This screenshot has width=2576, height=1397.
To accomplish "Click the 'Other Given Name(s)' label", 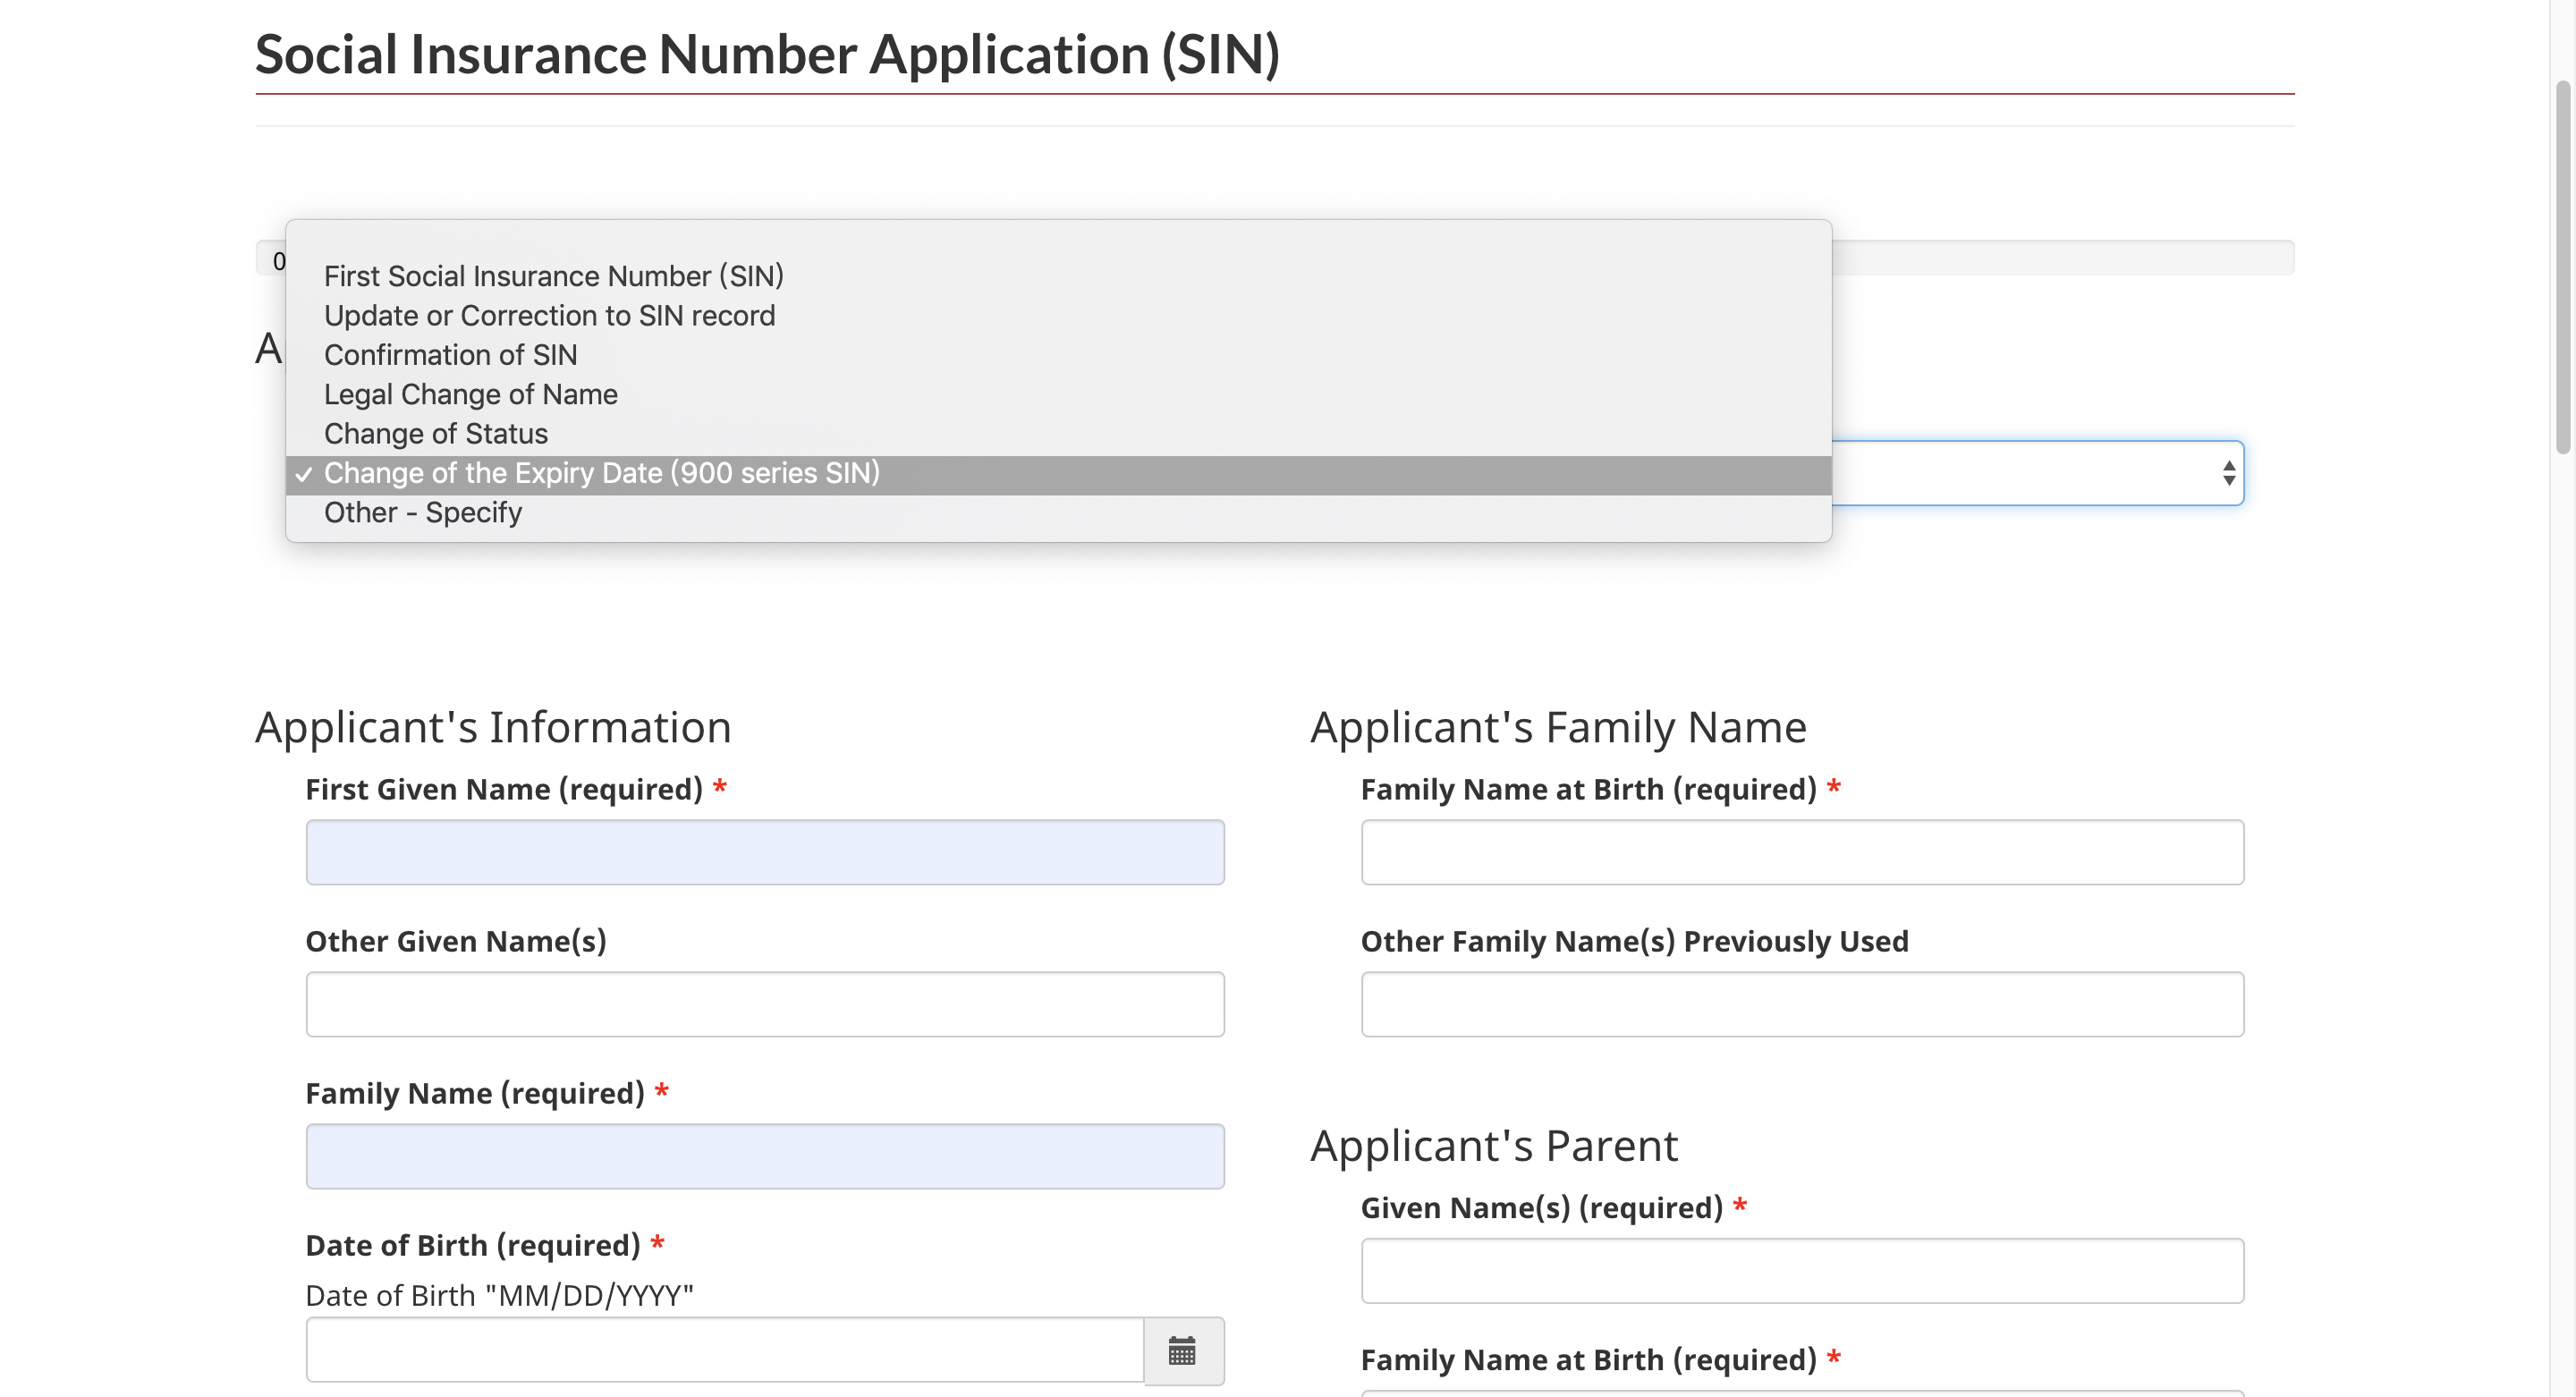I will click(456, 941).
